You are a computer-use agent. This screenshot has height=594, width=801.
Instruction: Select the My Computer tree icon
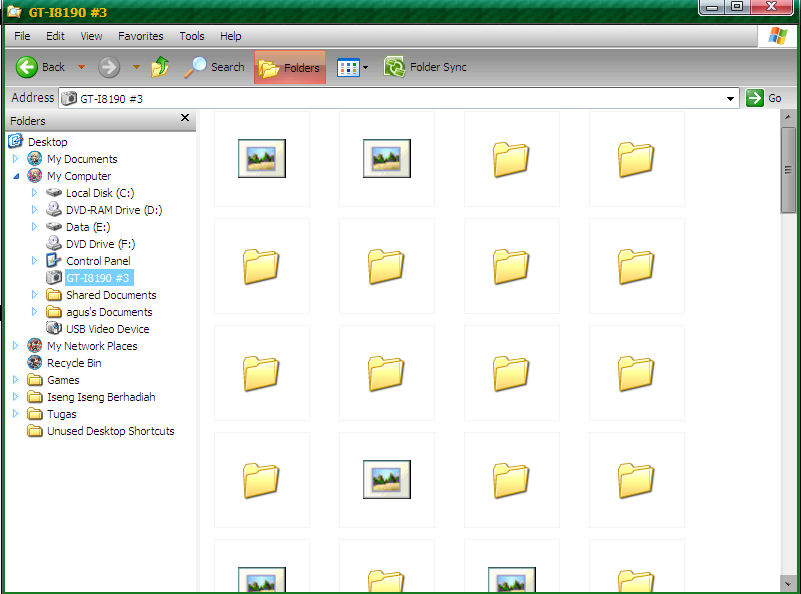(x=35, y=176)
